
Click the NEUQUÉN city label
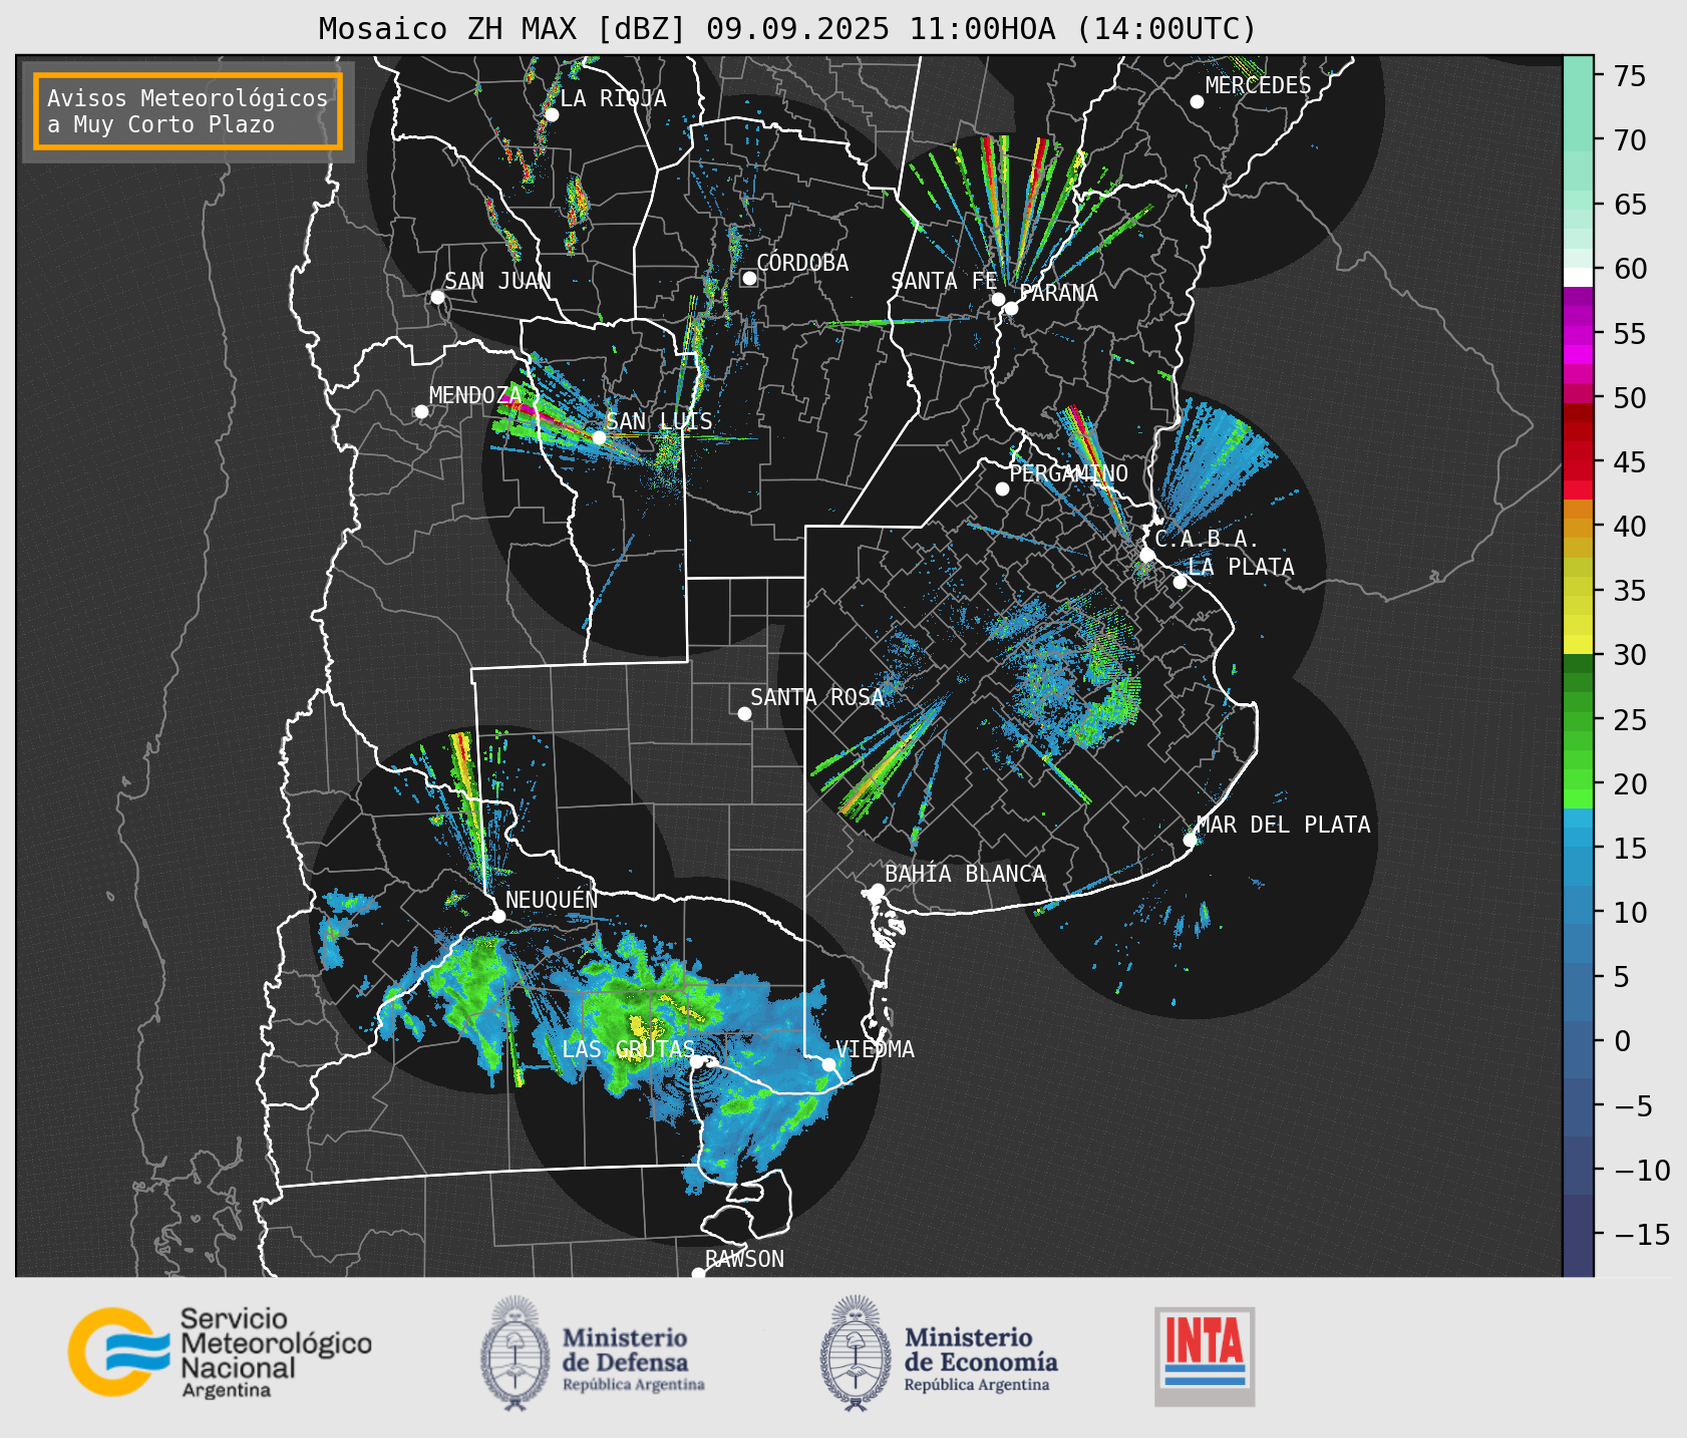[x=552, y=899]
